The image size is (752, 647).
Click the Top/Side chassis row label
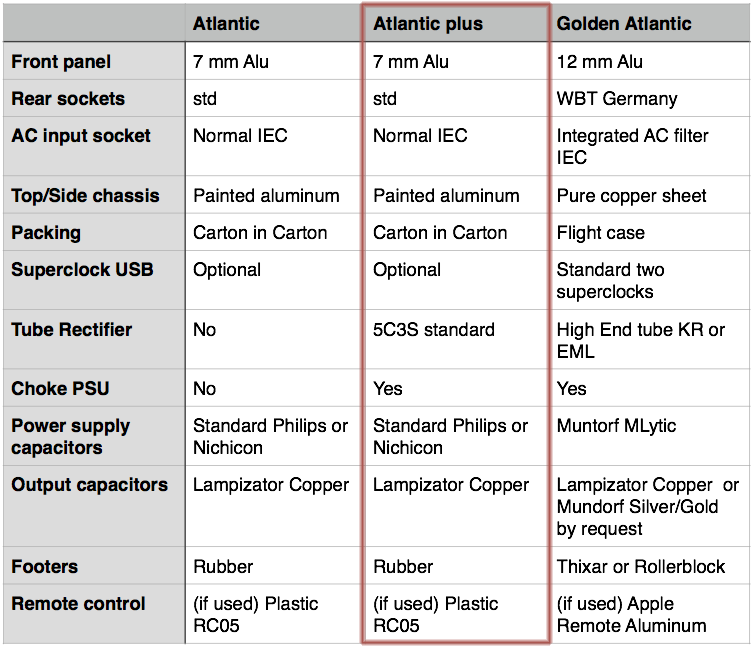tap(85, 196)
